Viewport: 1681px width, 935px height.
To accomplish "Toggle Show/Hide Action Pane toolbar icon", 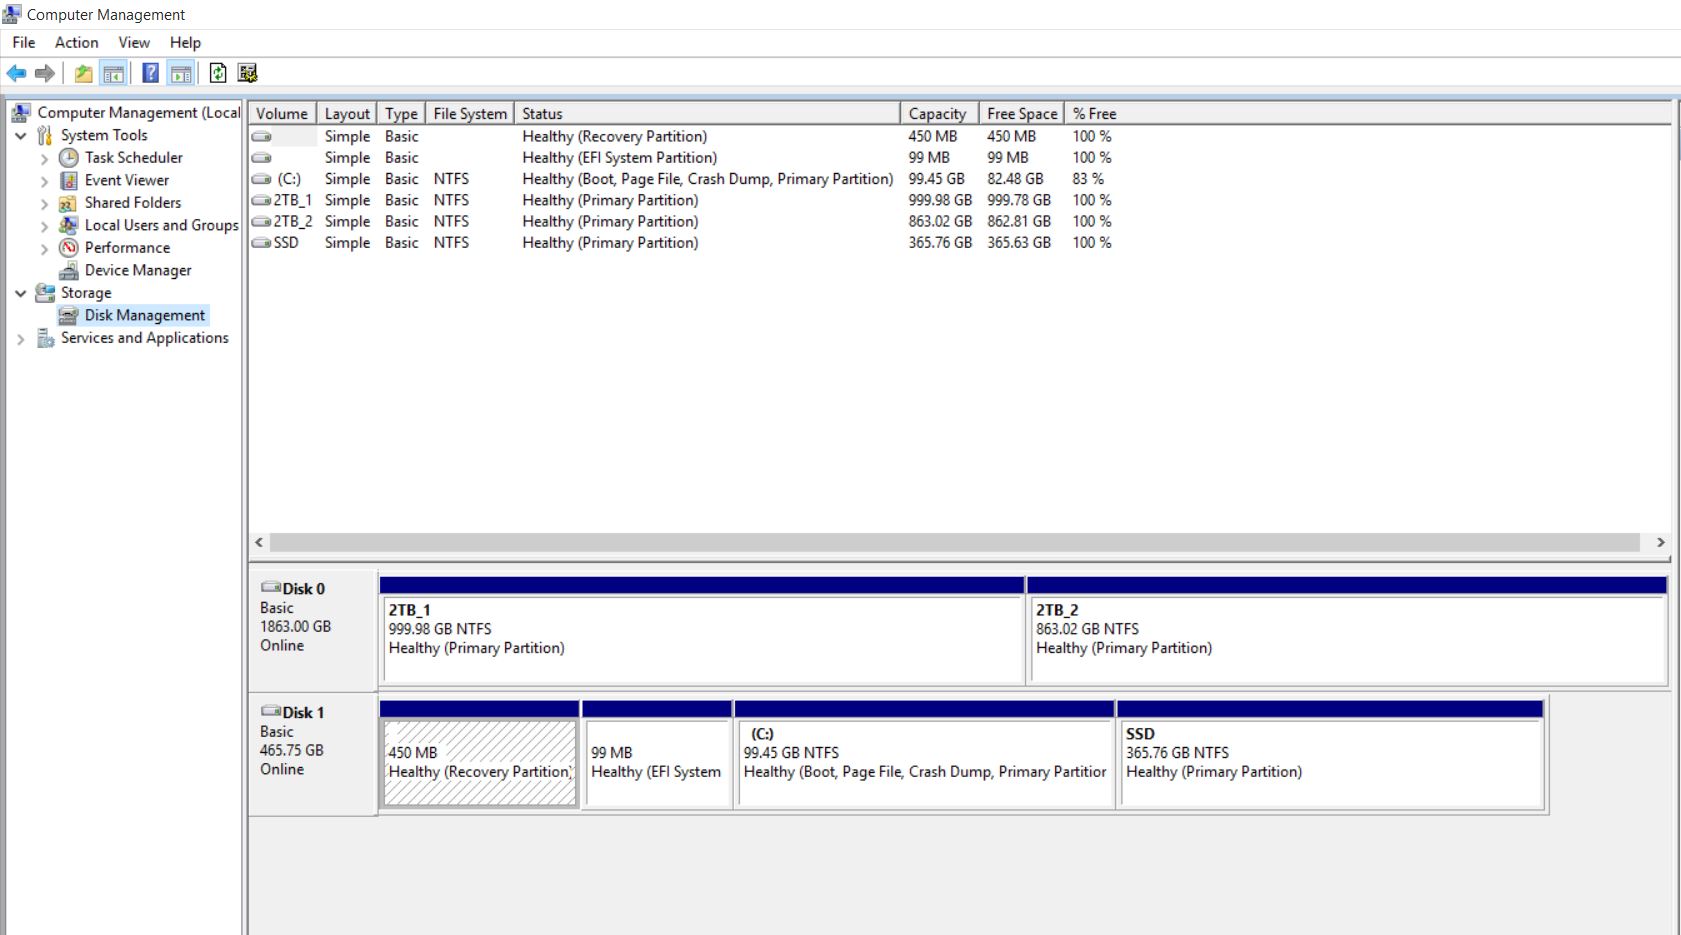I will point(181,73).
